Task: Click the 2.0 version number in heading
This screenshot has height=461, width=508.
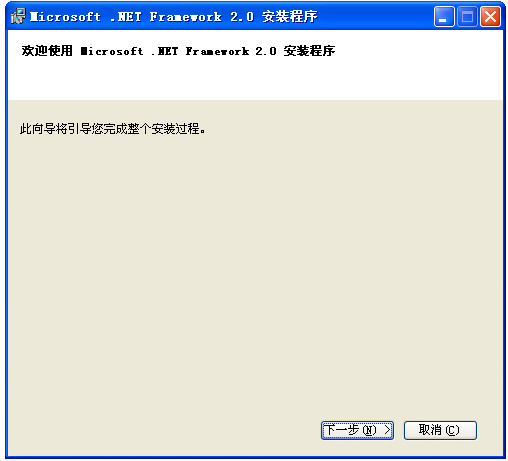Action: 266,51
